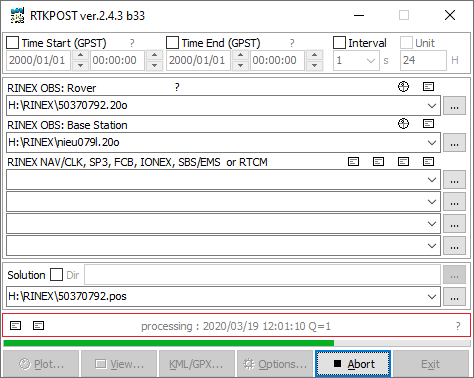Toggle the Interval checkbox

tap(339, 43)
